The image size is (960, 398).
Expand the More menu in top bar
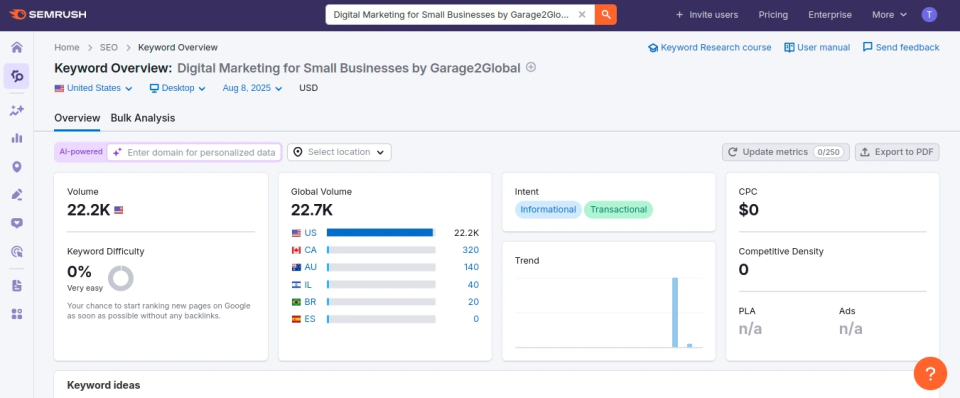coord(889,15)
